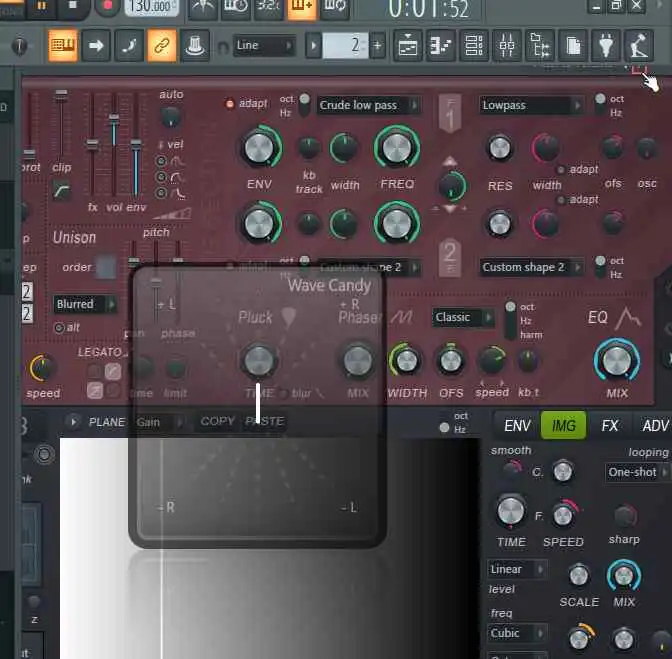Flip oct/Hz switch beside Custom shape 2
The image size is (672, 659).
click(x=600, y=267)
